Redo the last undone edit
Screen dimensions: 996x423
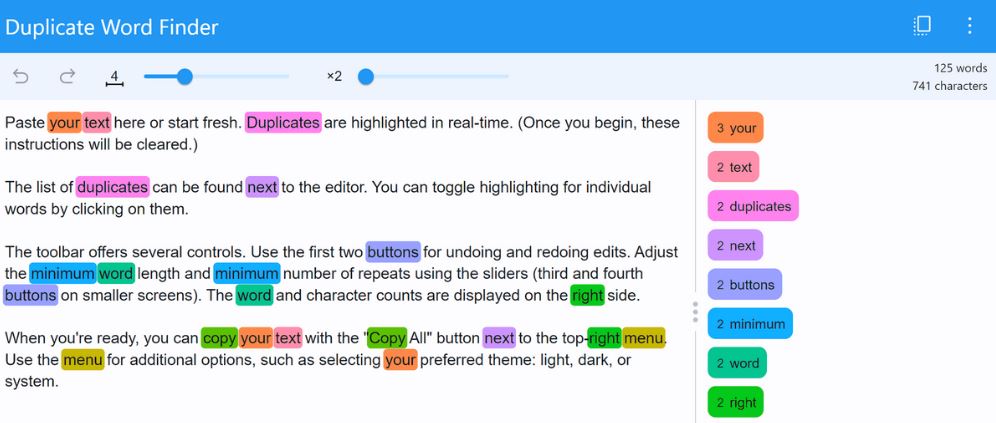(67, 77)
